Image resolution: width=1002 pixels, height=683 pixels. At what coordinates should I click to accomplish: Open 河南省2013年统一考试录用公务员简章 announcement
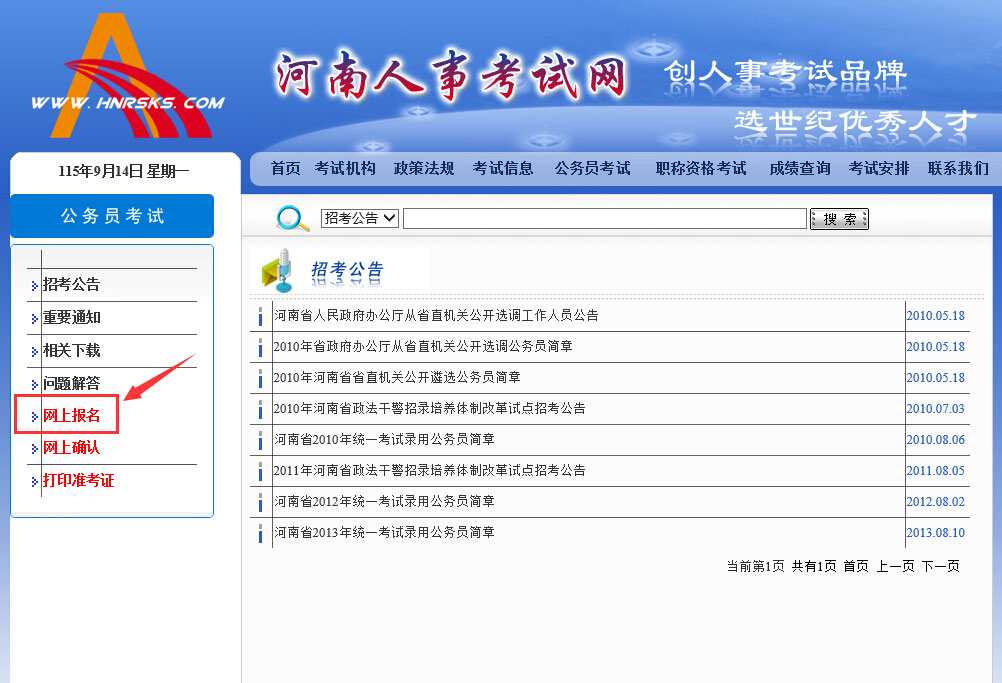click(384, 532)
